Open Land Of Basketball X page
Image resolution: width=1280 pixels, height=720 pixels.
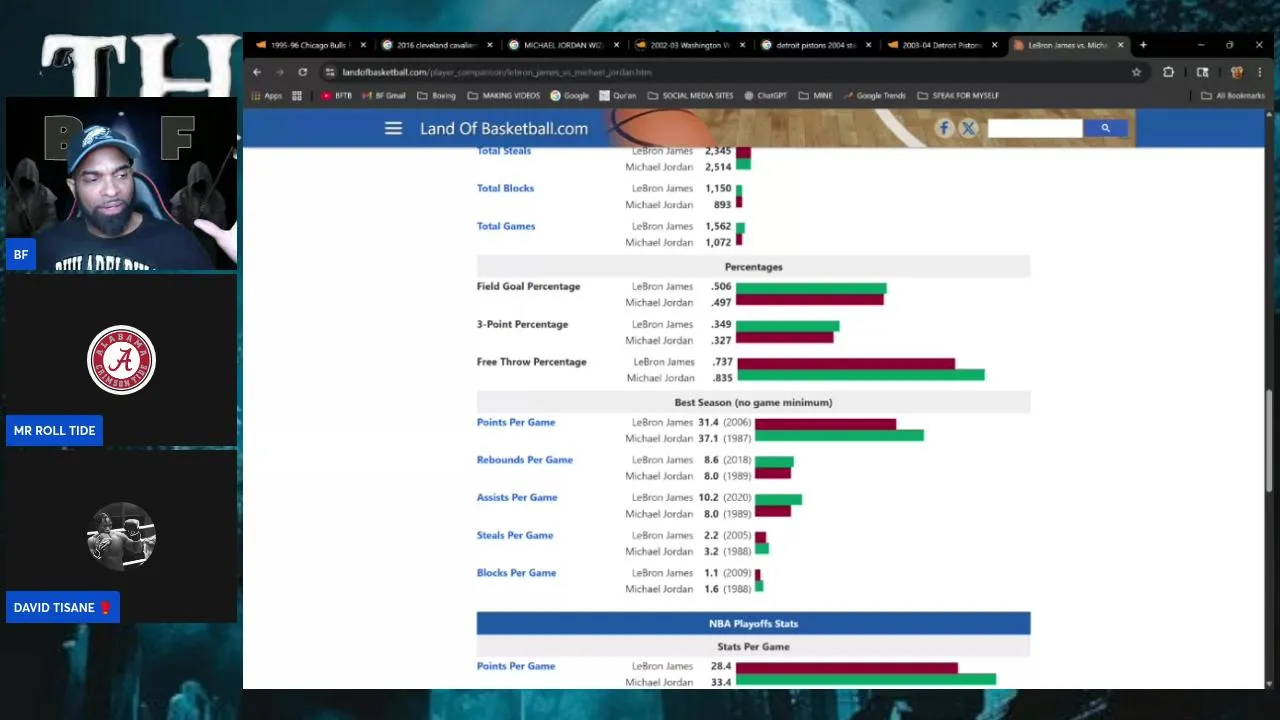[968, 128]
